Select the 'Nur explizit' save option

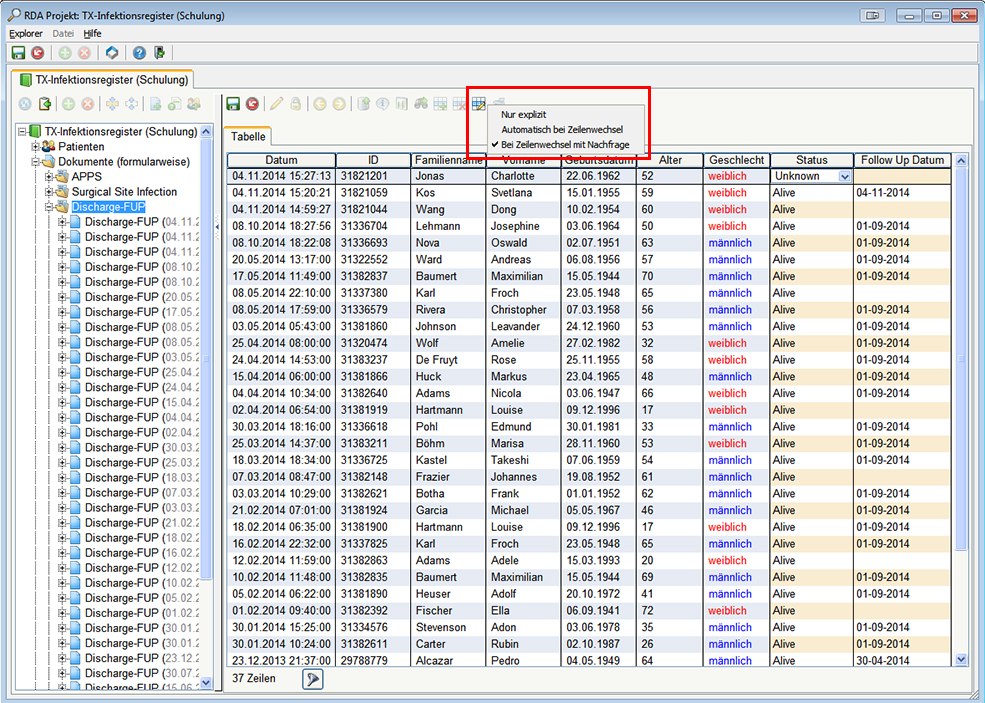(524, 115)
